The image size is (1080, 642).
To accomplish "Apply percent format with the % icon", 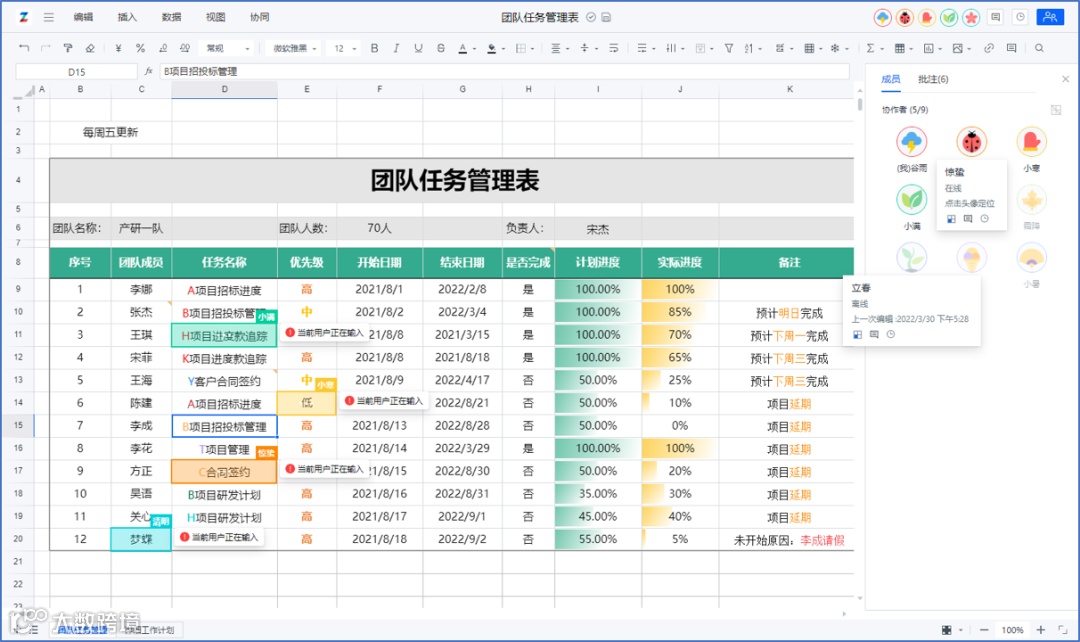I will 141,48.
